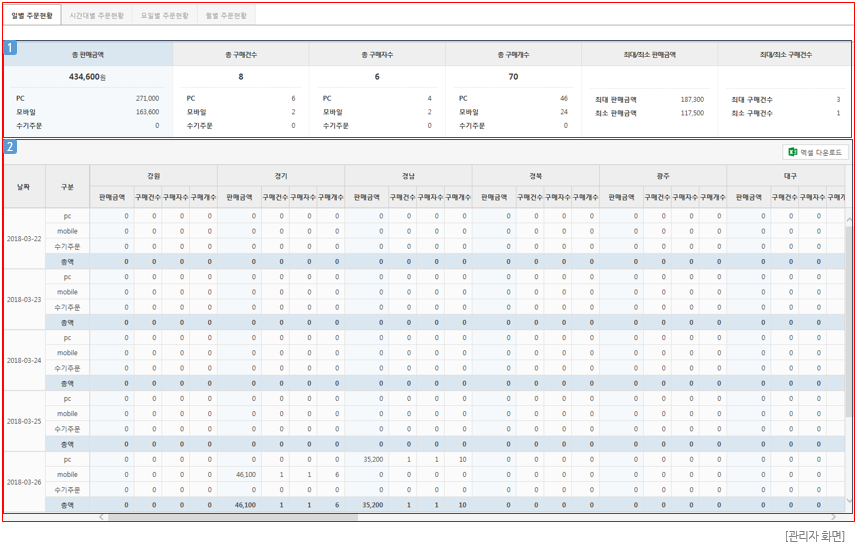Click the 총 구매건수 summary header
This screenshot has height=546, width=858.
pos(241,54)
